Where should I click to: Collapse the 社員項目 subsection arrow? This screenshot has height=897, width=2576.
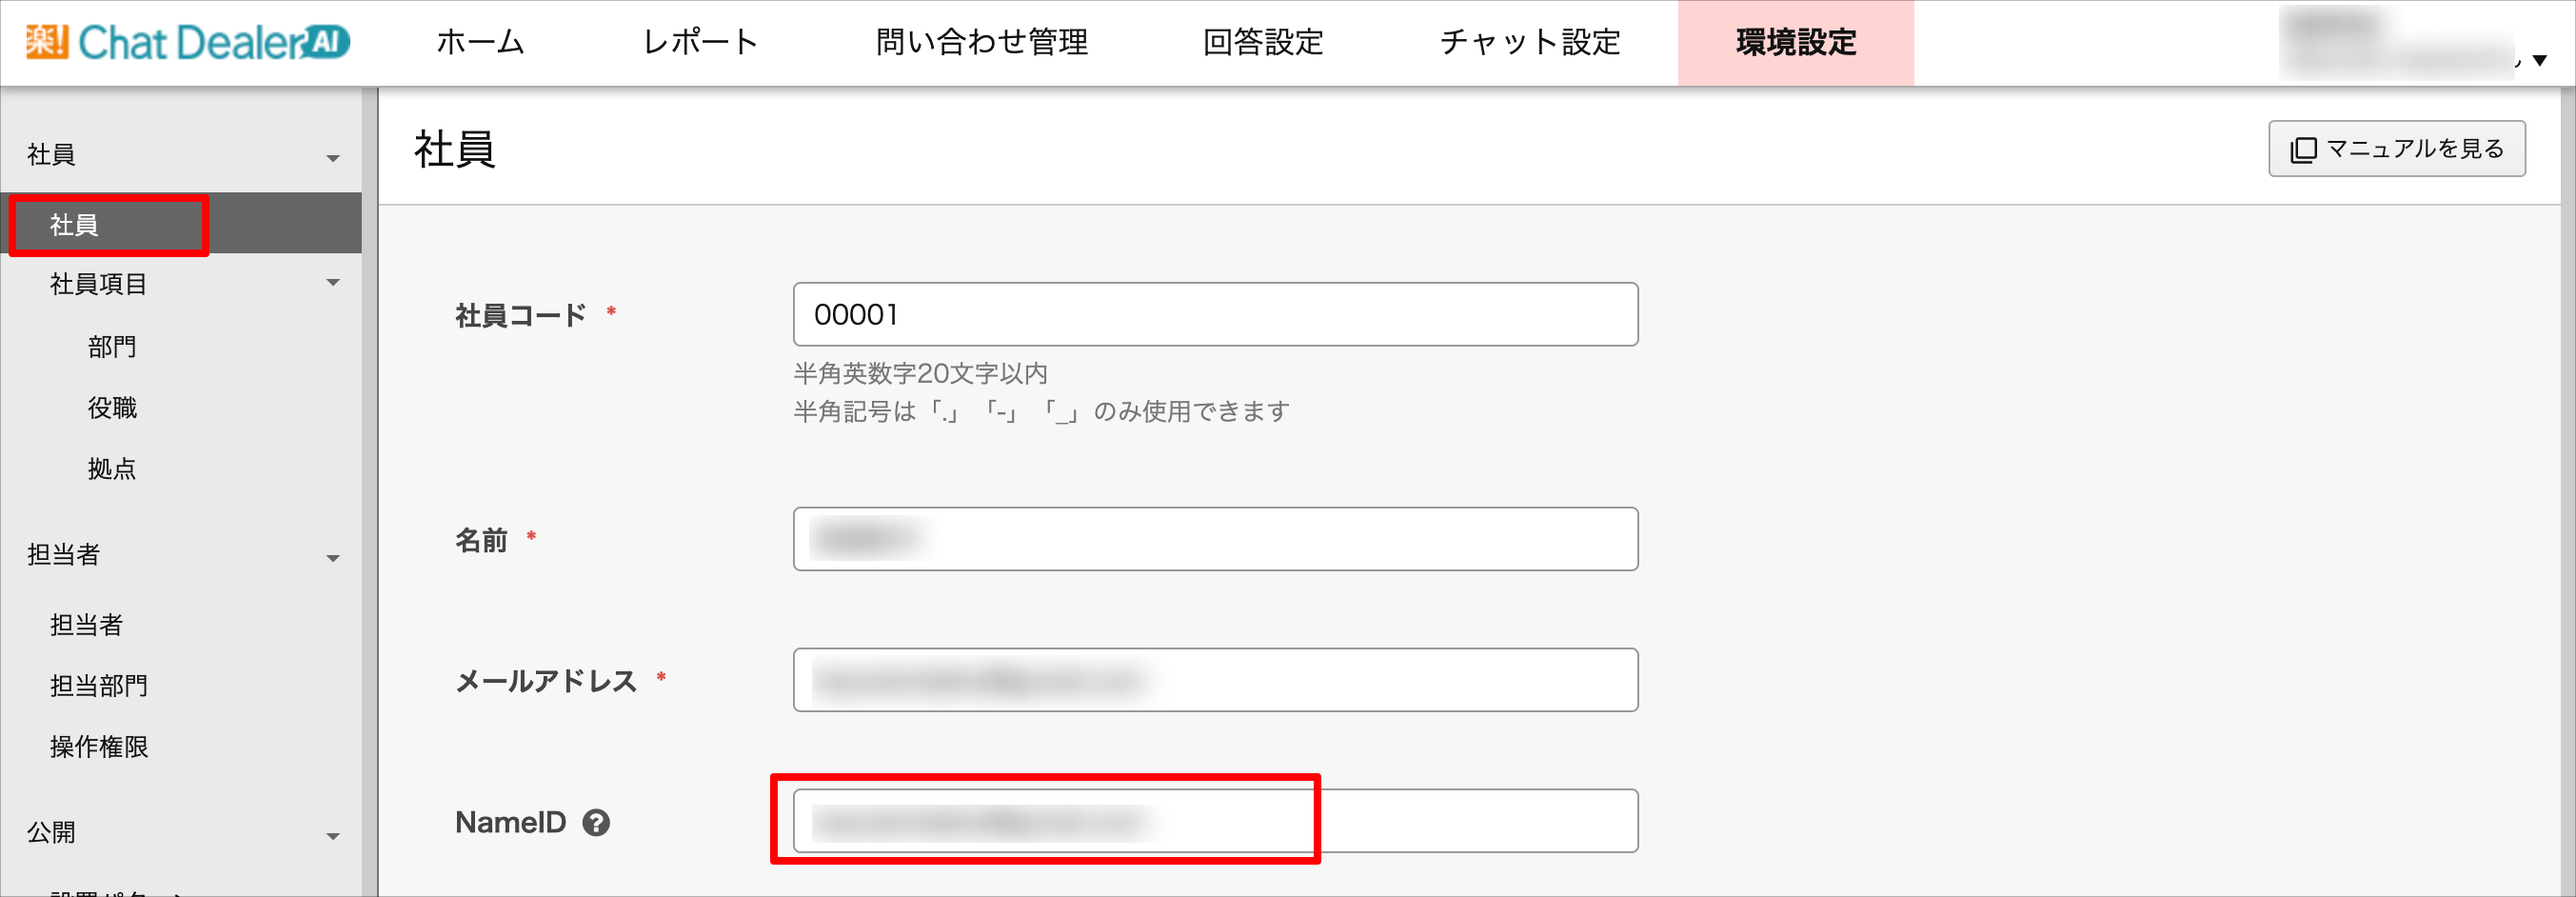333,283
